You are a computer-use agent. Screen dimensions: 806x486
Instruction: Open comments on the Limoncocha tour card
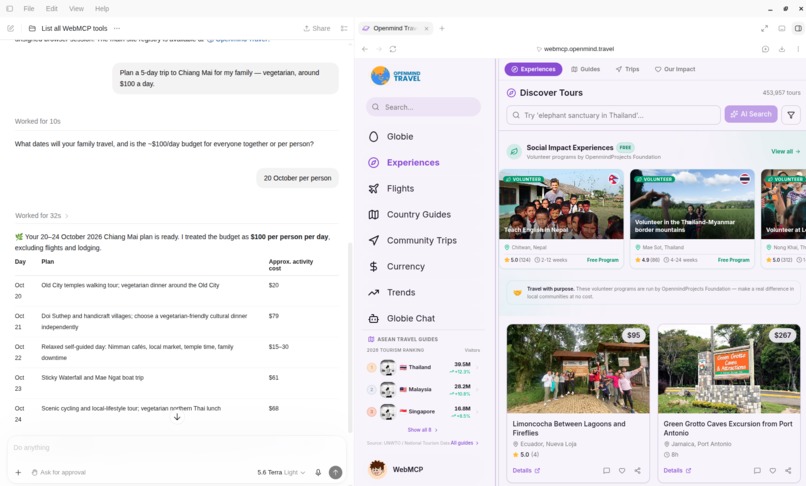coord(607,471)
